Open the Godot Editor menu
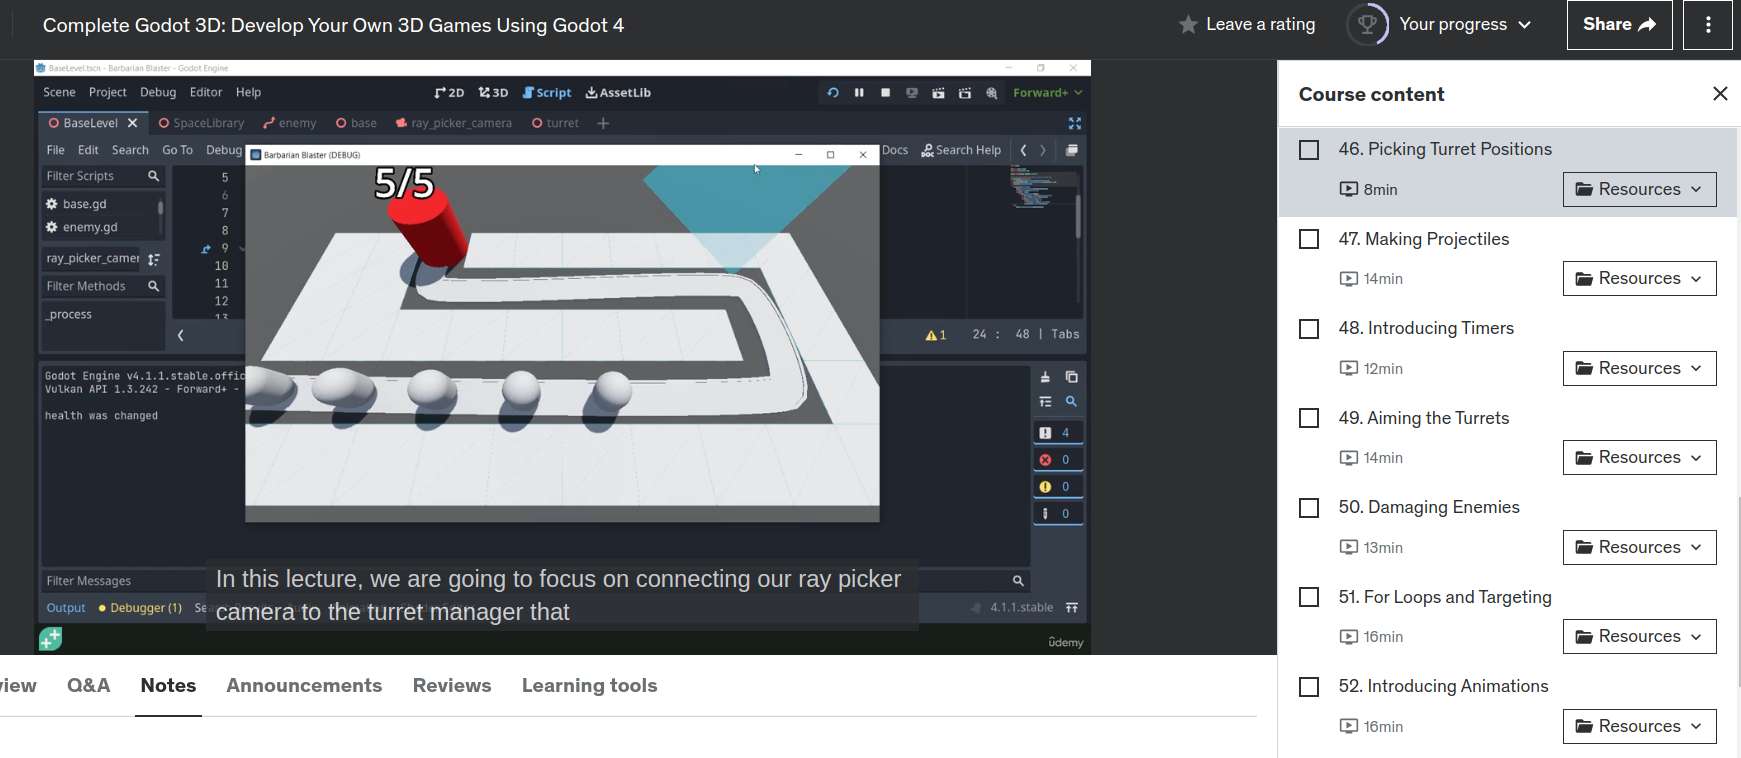1741x758 pixels. click(x=206, y=92)
